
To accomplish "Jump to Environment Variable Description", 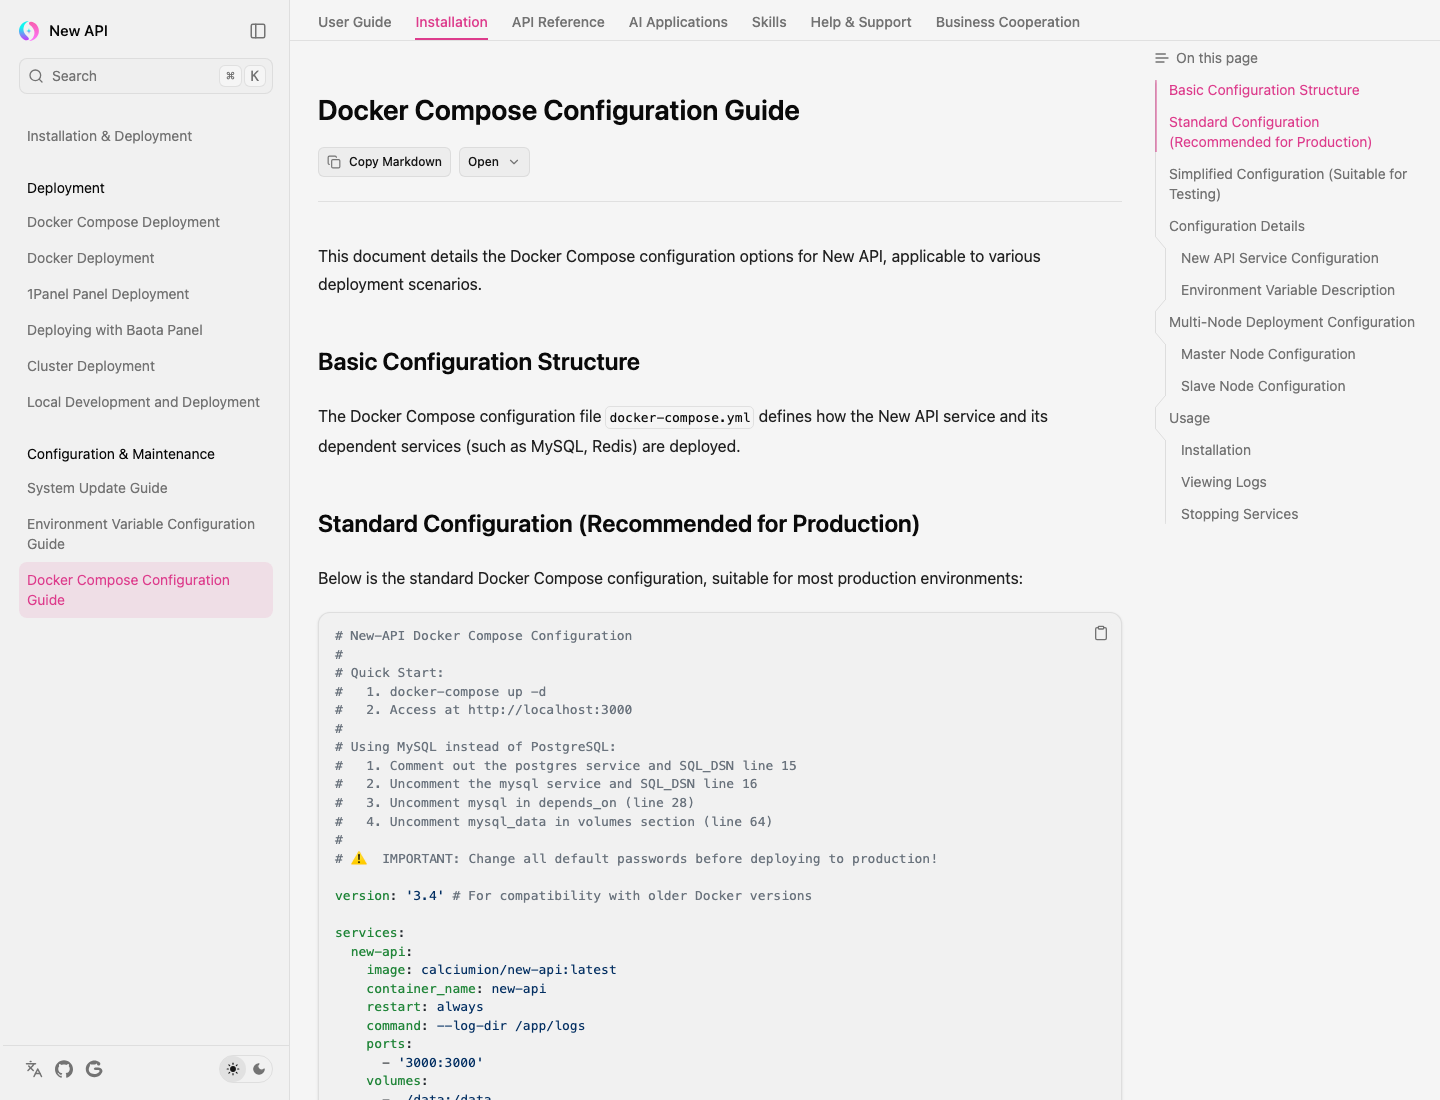I will pos(1288,290).
